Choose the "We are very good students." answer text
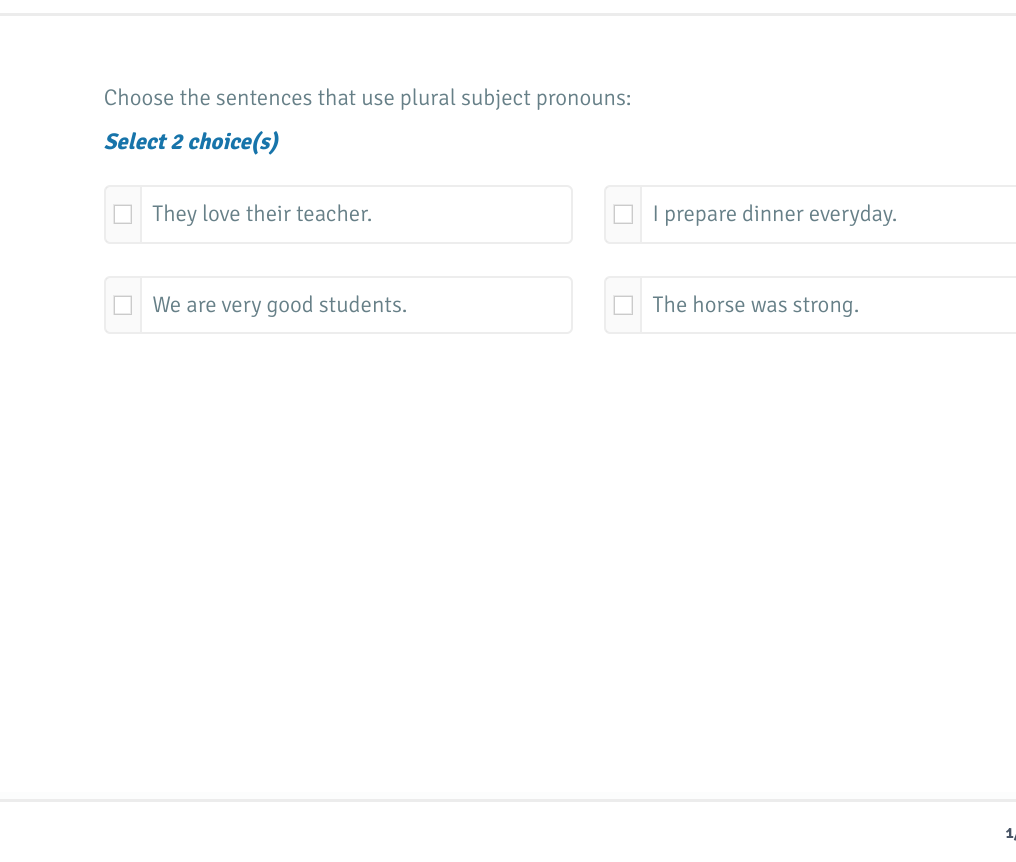Viewport: 1016px width, 862px height. coord(280,305)
